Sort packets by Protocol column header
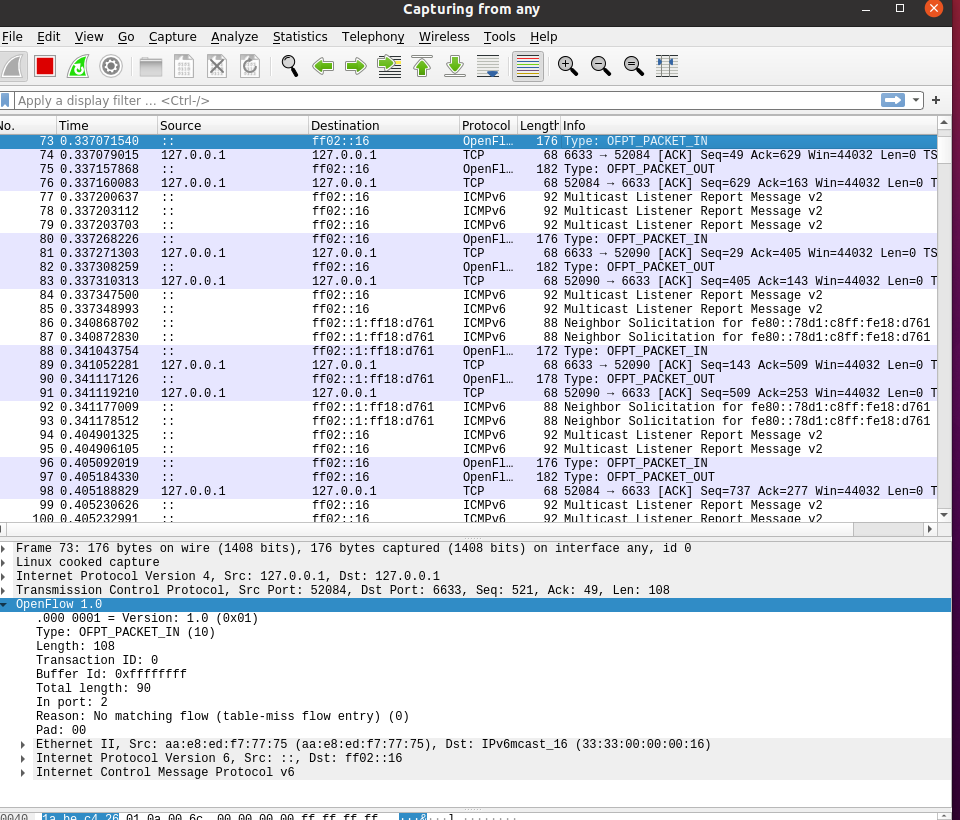The width and height of the screenshot is (960, 820). pos(486,125)
